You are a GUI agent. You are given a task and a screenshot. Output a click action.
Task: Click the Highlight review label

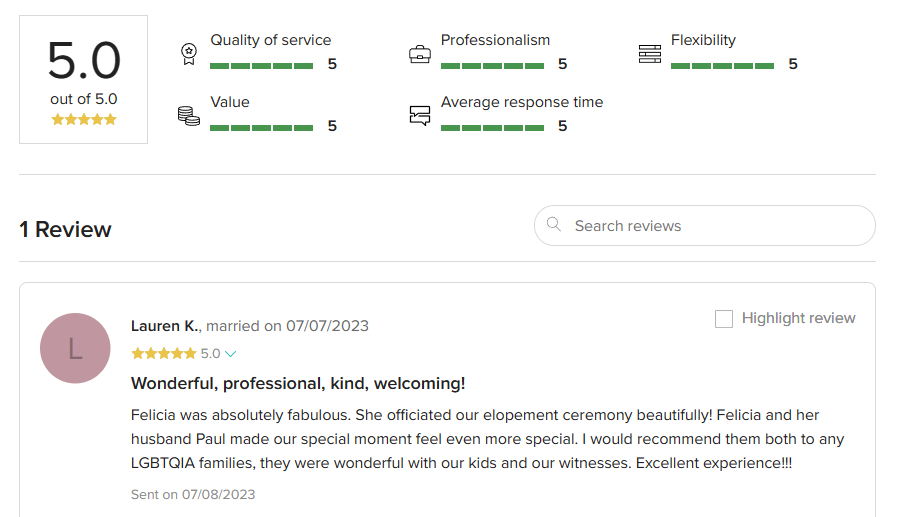798,318
